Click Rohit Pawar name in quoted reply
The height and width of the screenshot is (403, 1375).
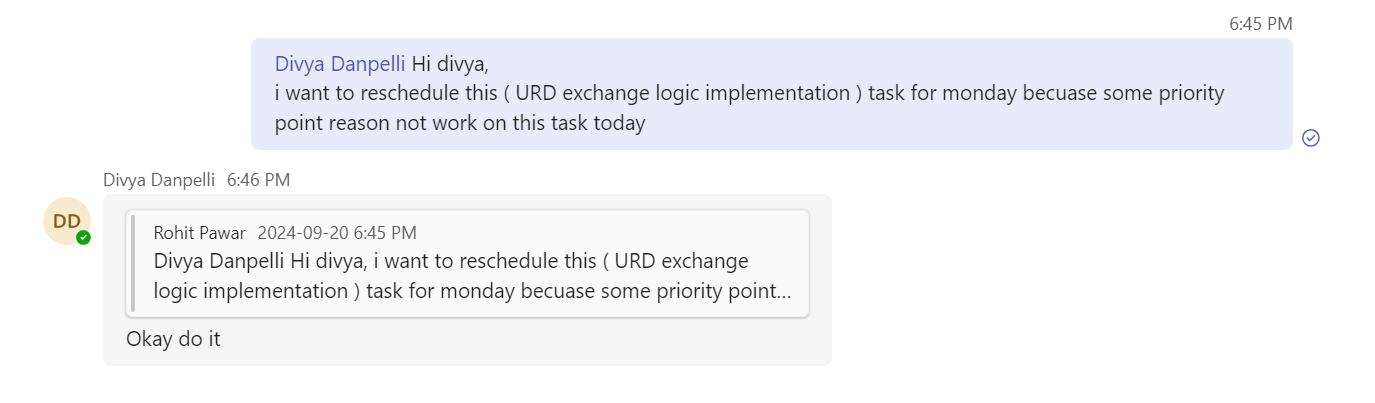(200, 233)
